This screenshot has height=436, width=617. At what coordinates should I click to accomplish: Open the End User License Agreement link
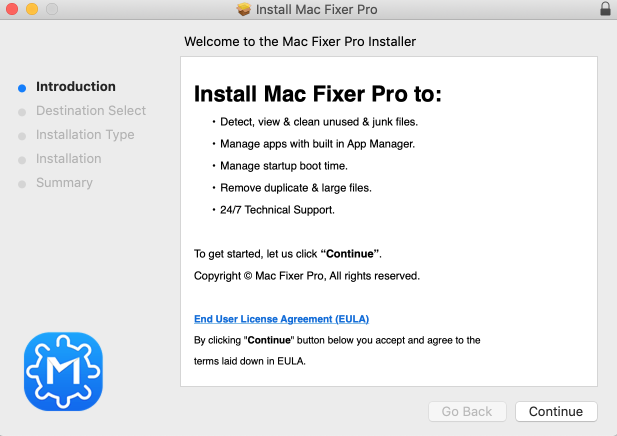pyautogui.click(x=281, y=319)
